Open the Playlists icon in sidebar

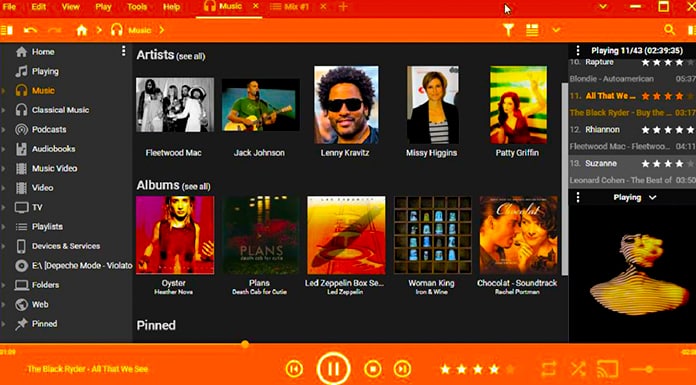[x=21, y=227]
